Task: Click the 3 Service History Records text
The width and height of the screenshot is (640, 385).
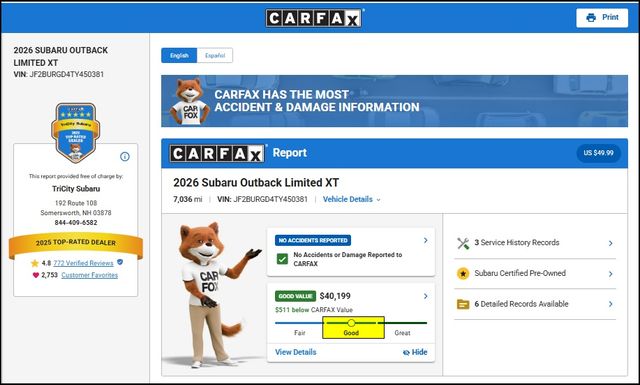Action: pos(517,243)
